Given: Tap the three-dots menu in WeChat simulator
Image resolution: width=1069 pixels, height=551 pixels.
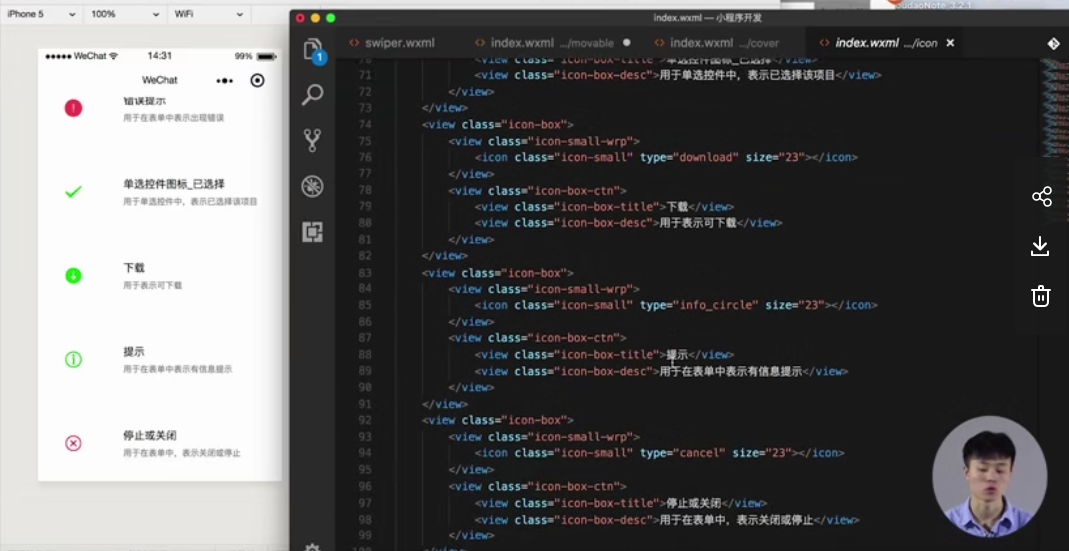Looking at the screenshot, I should [224, 80].
